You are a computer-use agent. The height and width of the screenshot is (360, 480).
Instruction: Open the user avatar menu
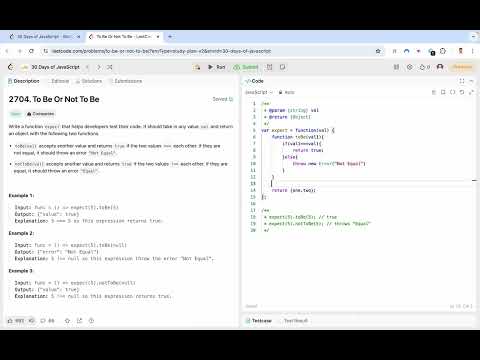[x=440, y=67]
